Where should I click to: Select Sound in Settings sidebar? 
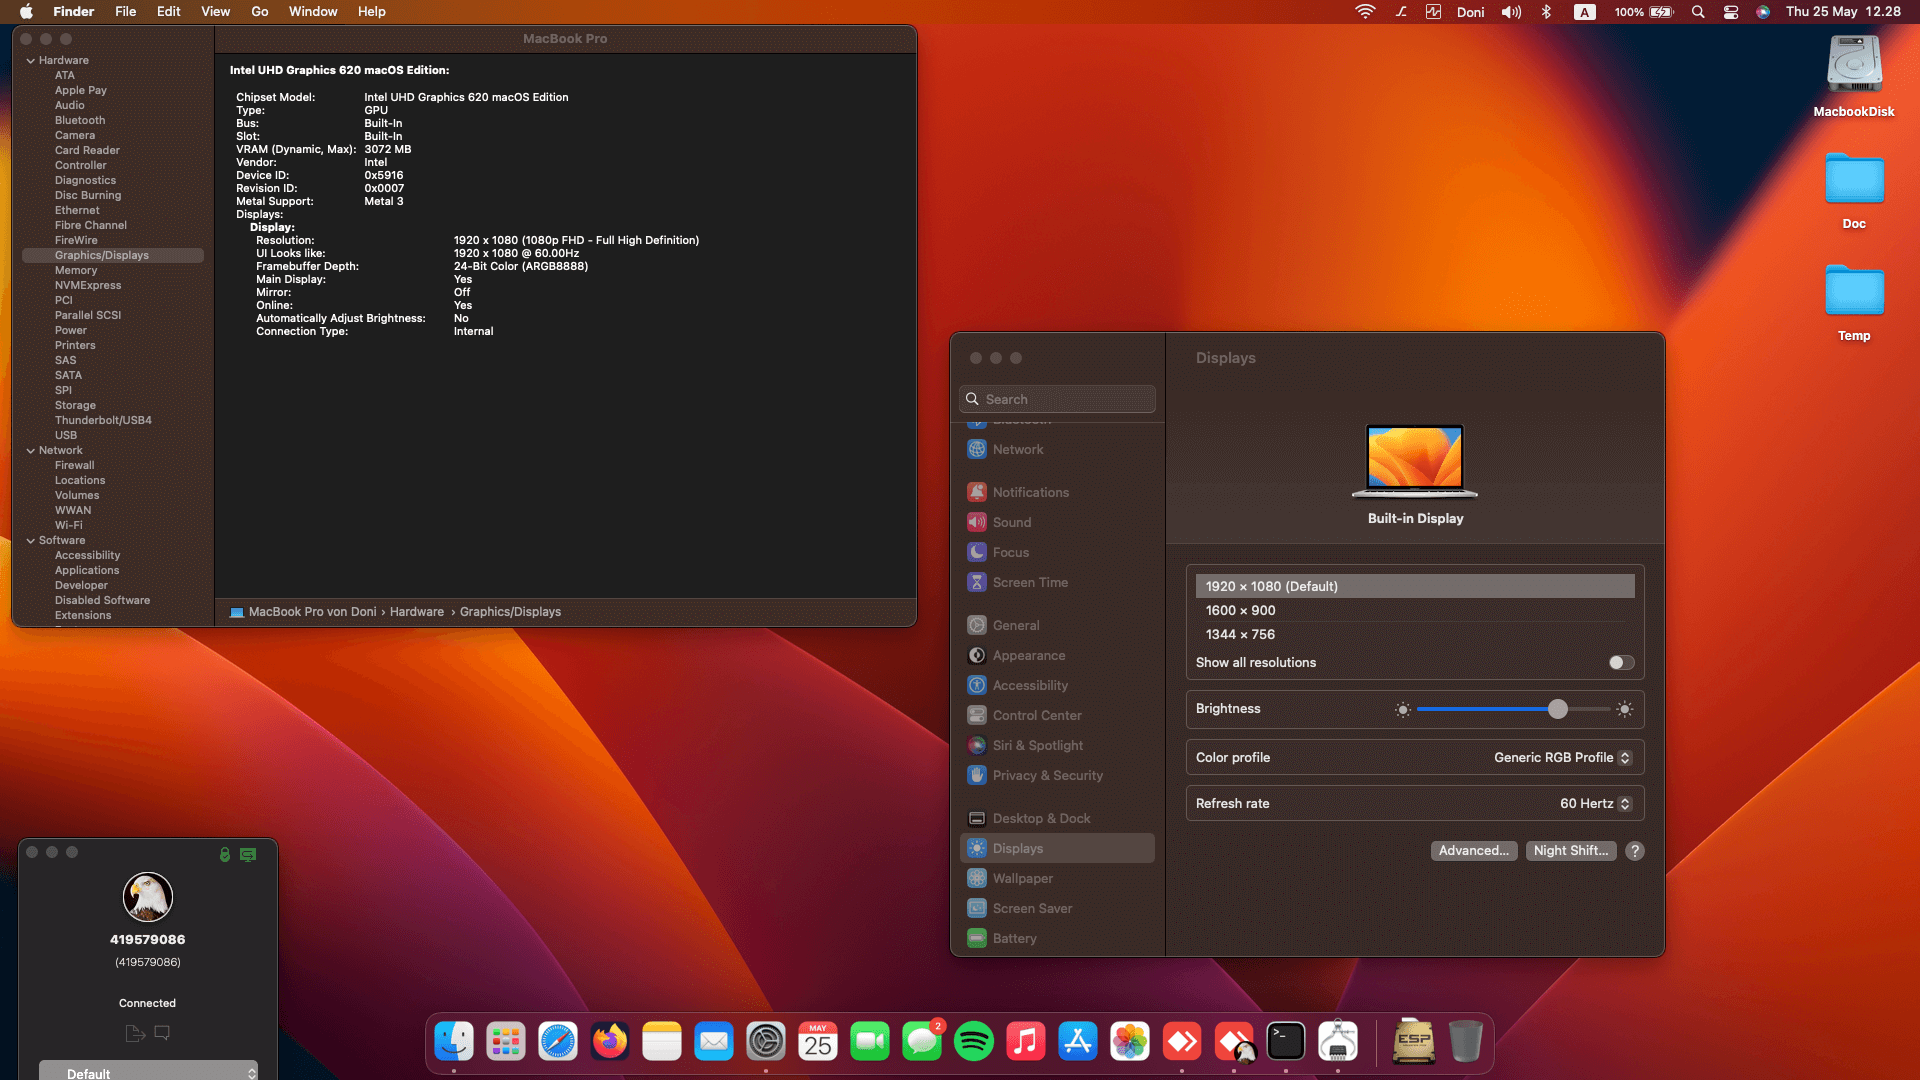tap(1057, 522)
